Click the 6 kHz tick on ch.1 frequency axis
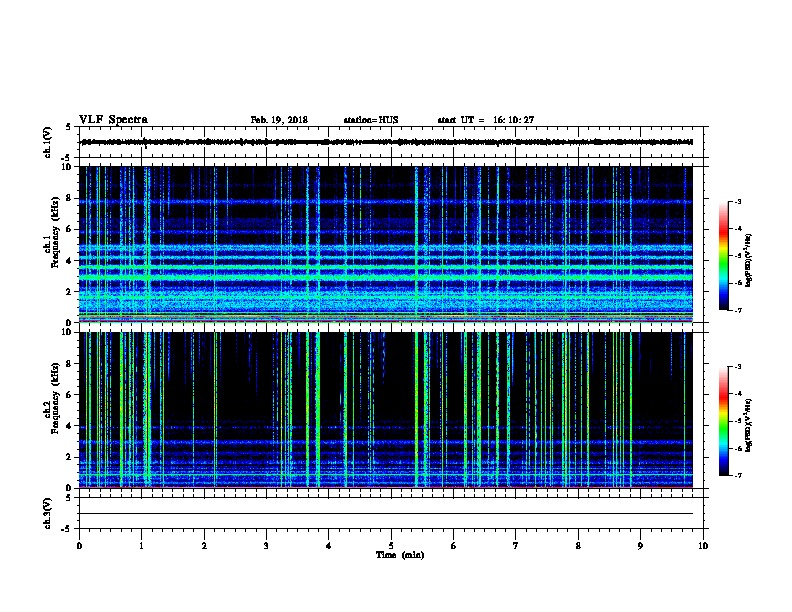 click(x=69, y=229)
